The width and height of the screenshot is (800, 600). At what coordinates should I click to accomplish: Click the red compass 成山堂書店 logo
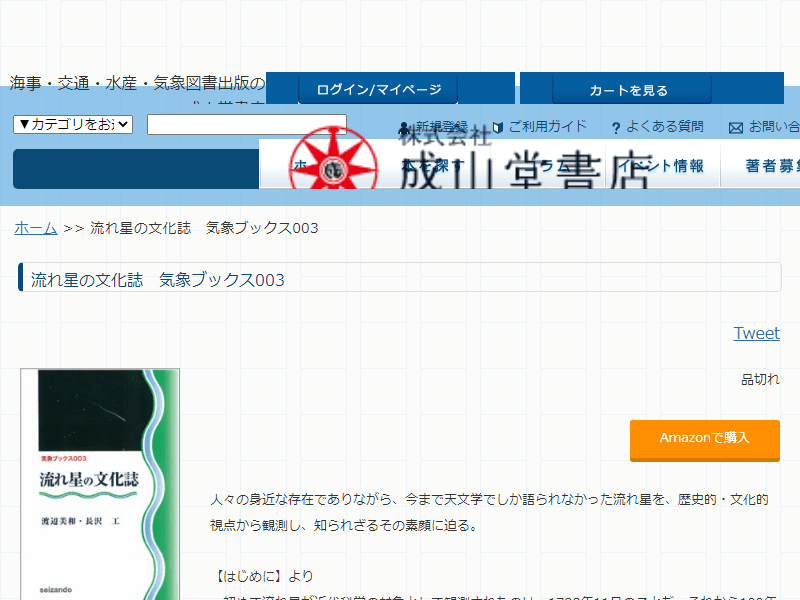(x=334, y=158)
